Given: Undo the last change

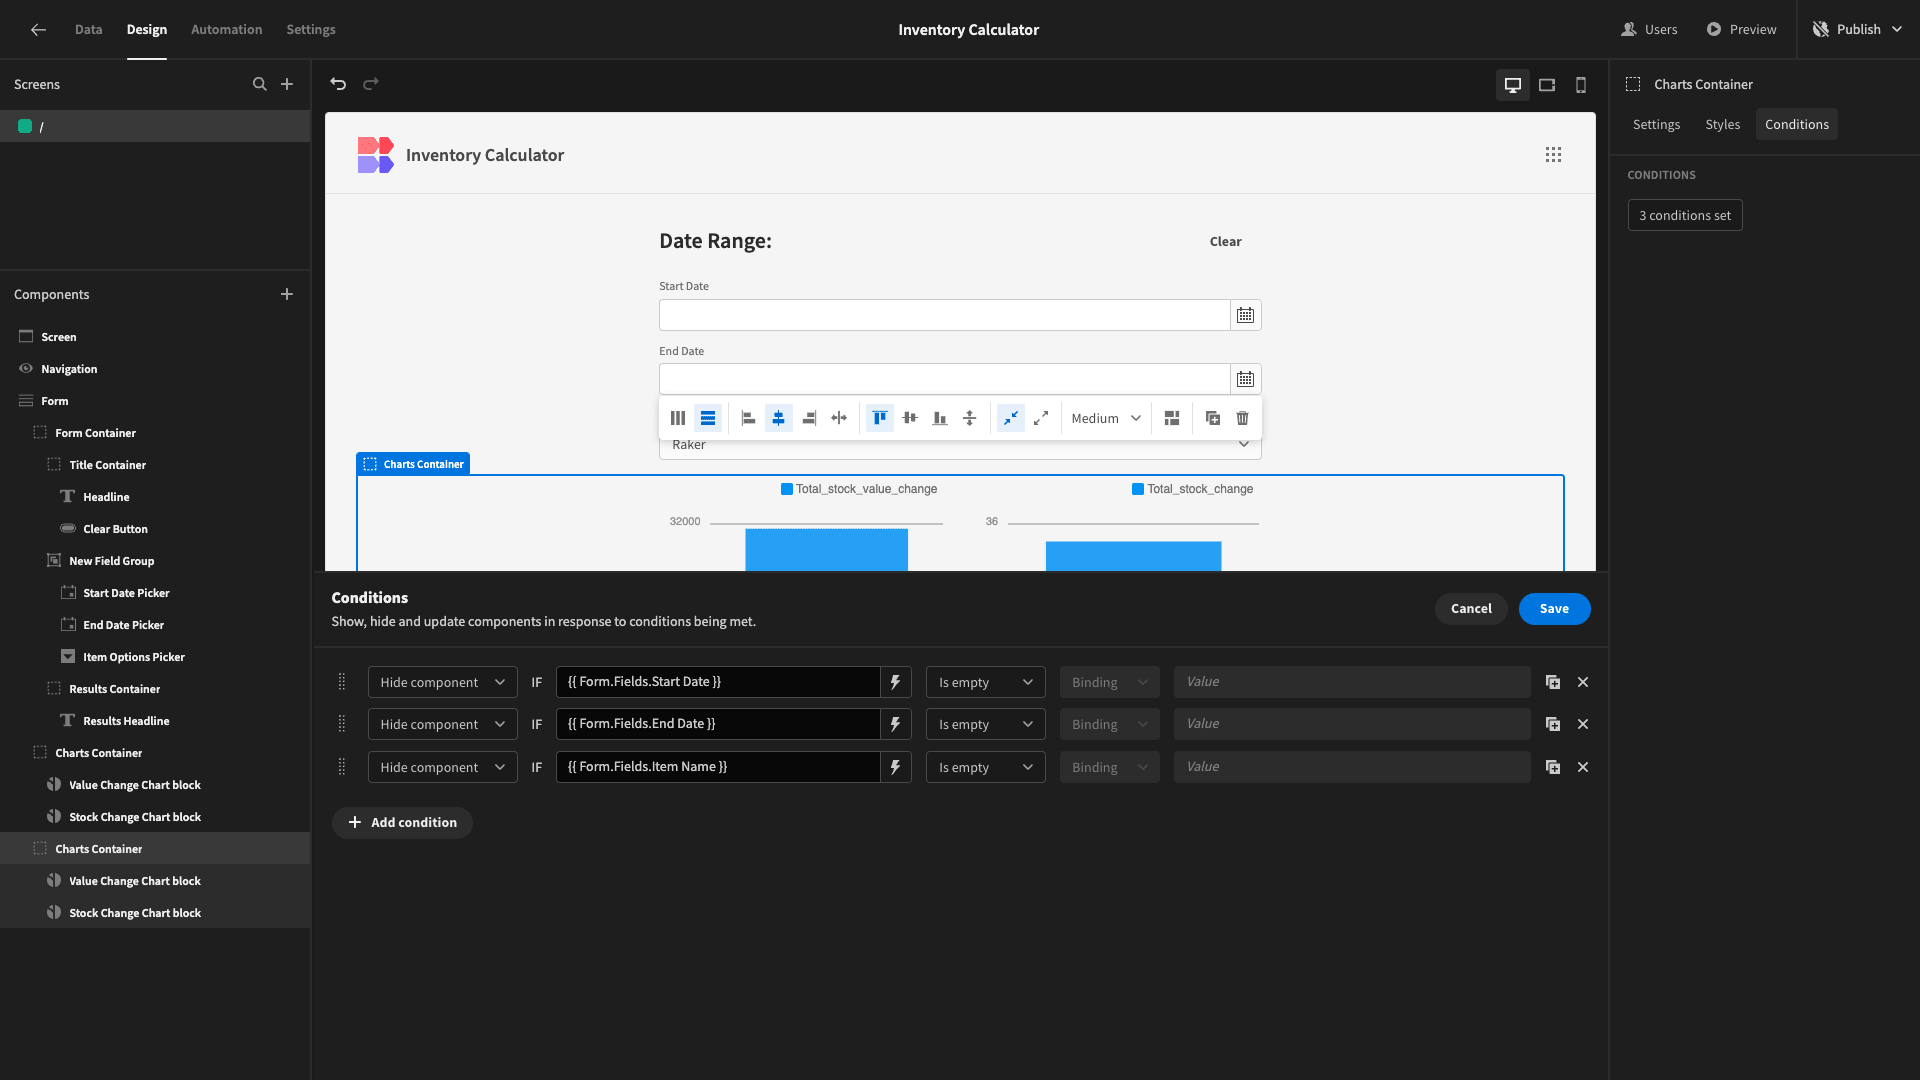Looking at the screenshot, I should (338, 84).
